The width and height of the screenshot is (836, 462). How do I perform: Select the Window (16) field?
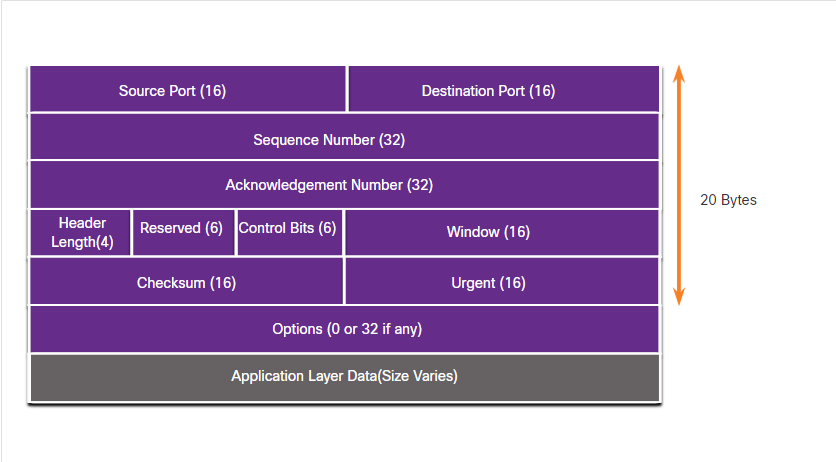[502, 232]
